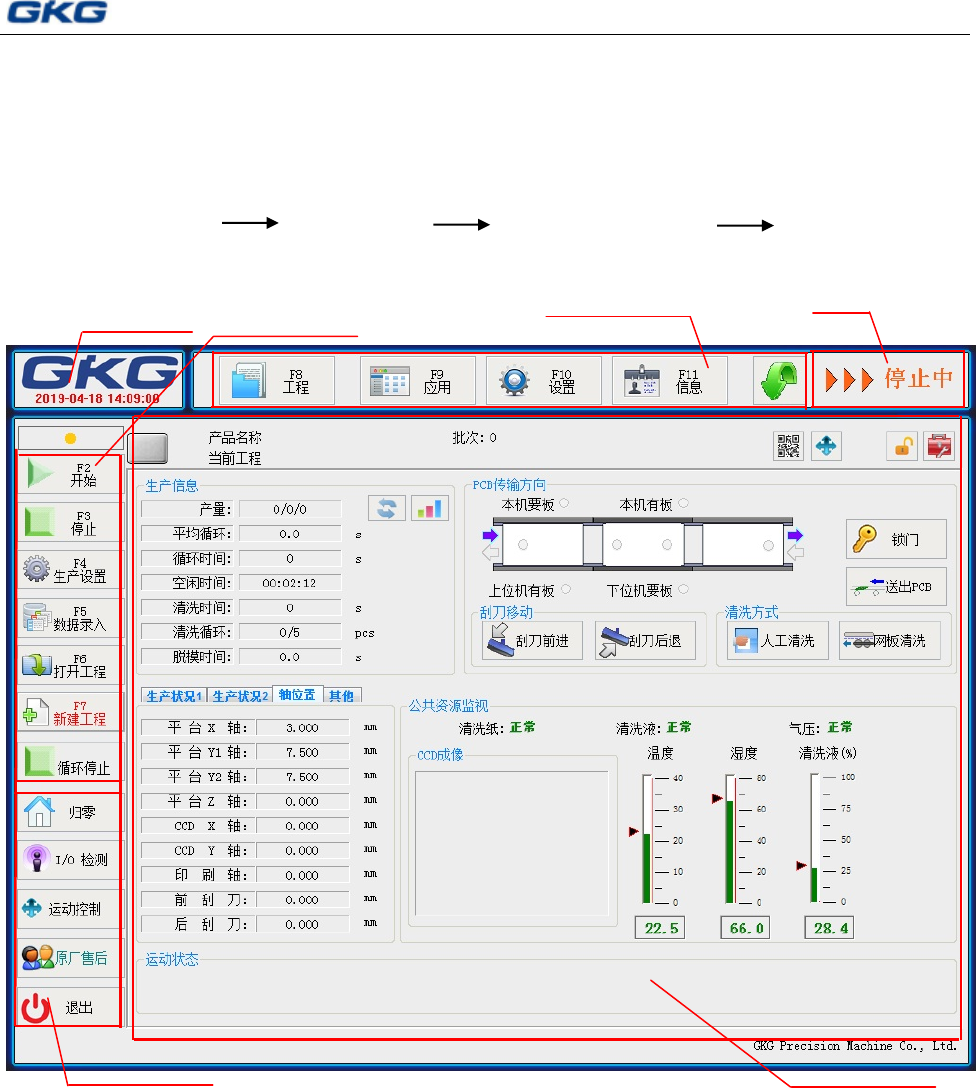976x1088 pixels.
Task: Click 空闲时间 value 00:02:12
Action: pyautogui.click(x=290, y=583)
